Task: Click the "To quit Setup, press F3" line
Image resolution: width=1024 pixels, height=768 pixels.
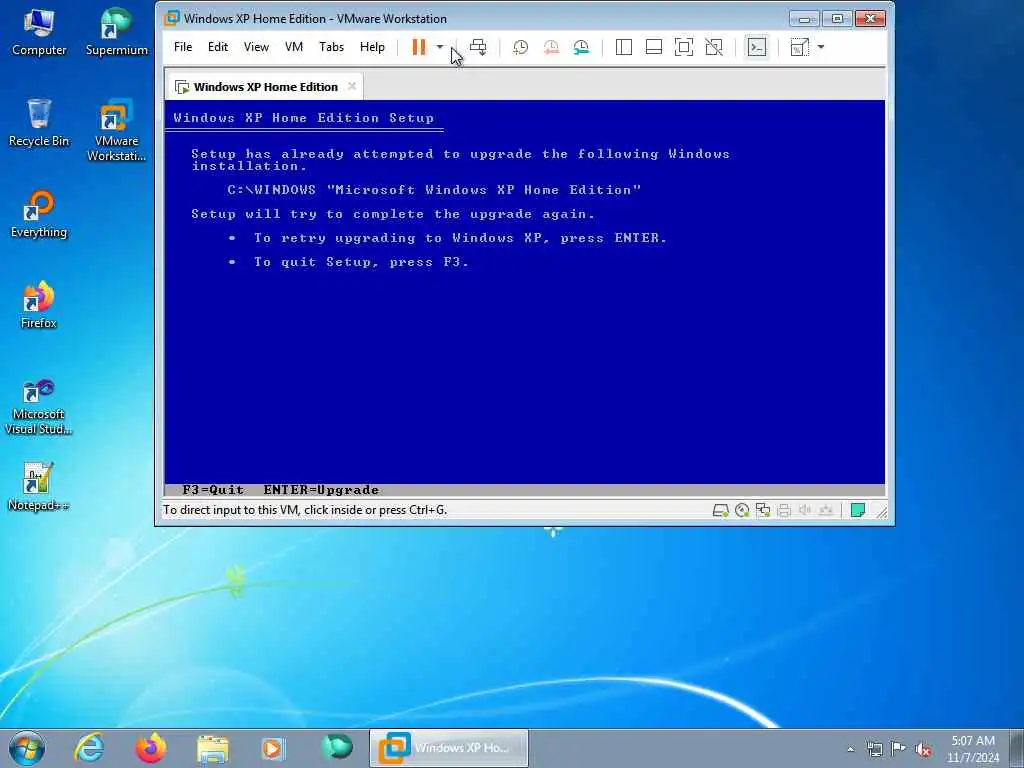Action: tap(361, 262)
